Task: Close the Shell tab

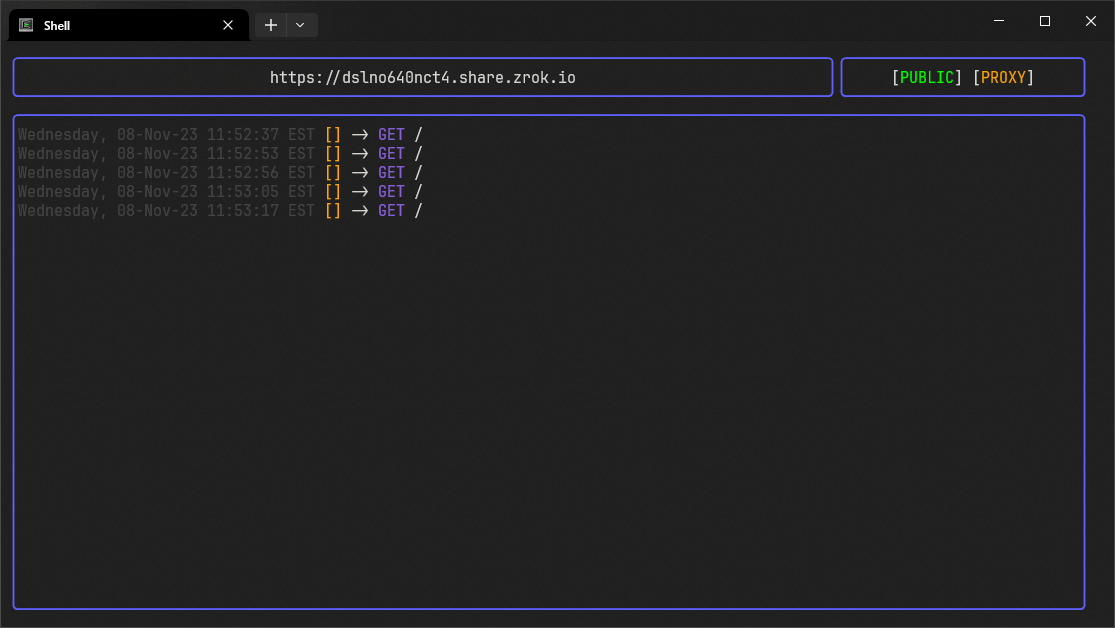Action: [228, 25]
